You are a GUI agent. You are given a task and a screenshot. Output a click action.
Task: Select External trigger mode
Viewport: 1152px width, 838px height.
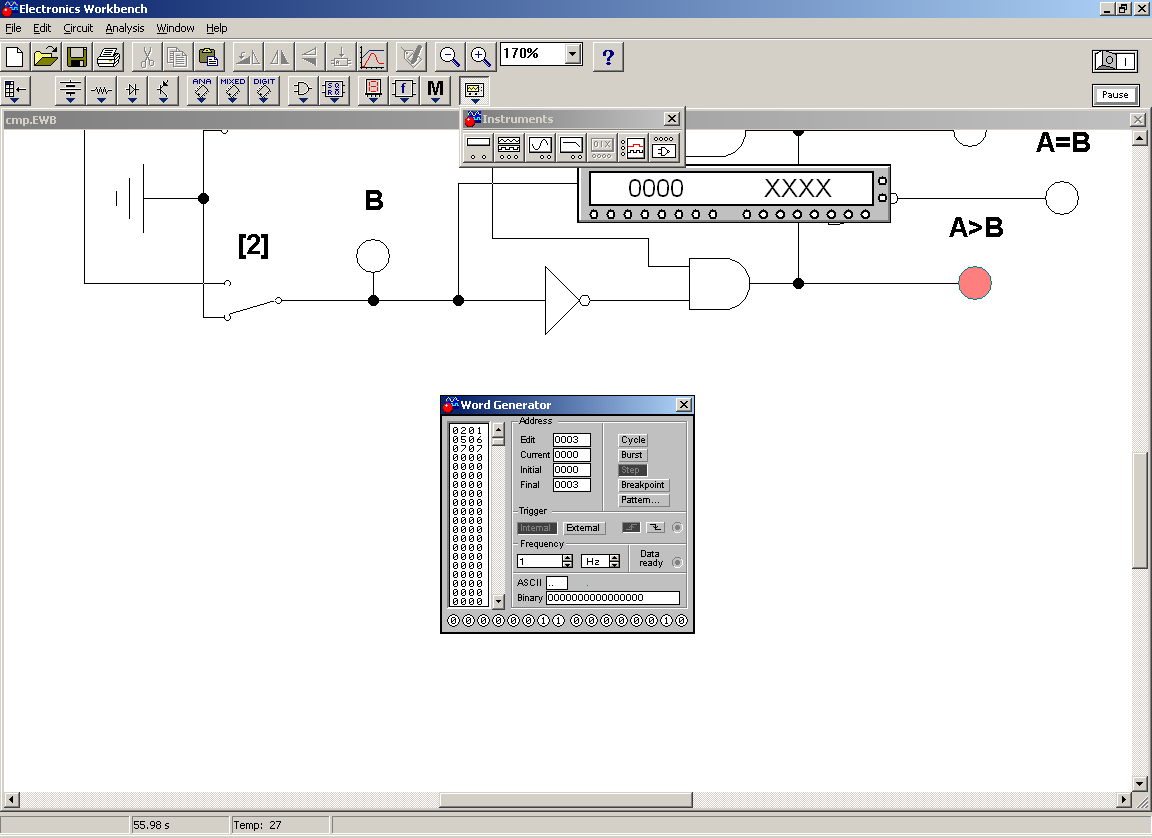click(x=583, y=528)
